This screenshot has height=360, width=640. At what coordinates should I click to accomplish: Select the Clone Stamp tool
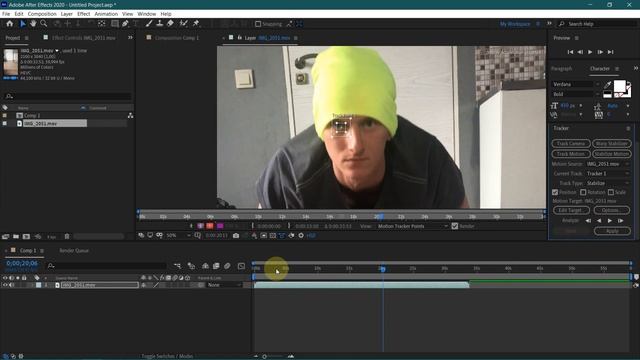[160, 24]
